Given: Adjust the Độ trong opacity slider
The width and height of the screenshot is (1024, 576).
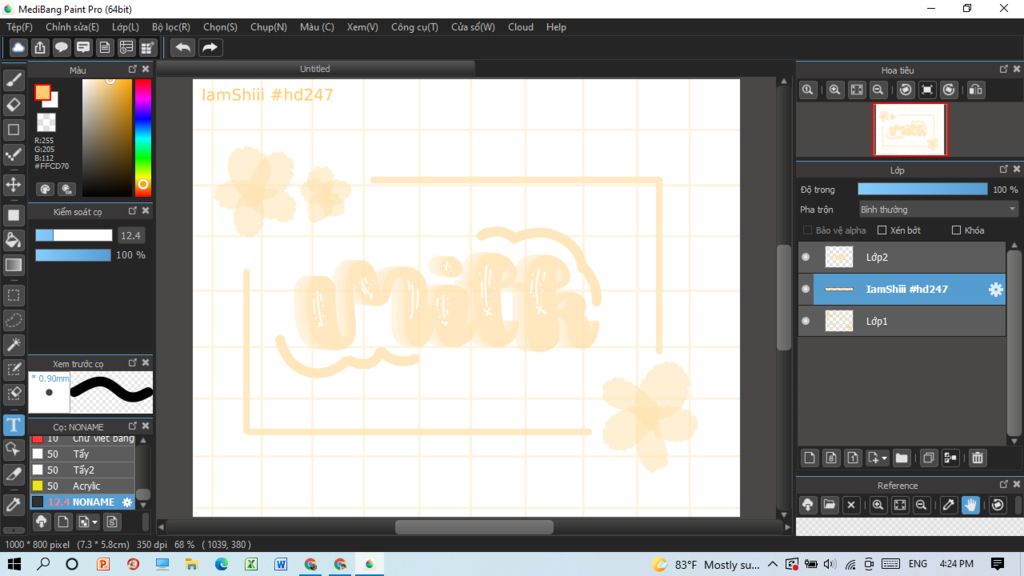Looking at the screenshot, I should pos(922,189).
